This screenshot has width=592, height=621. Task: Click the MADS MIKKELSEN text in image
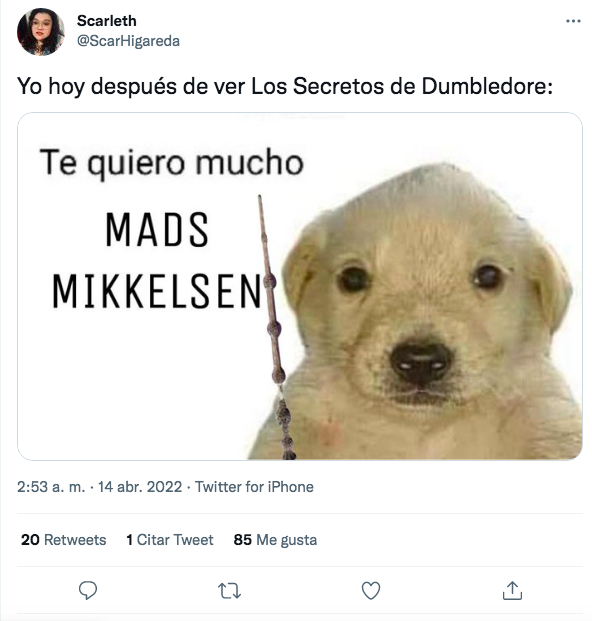tap(157, 260)
